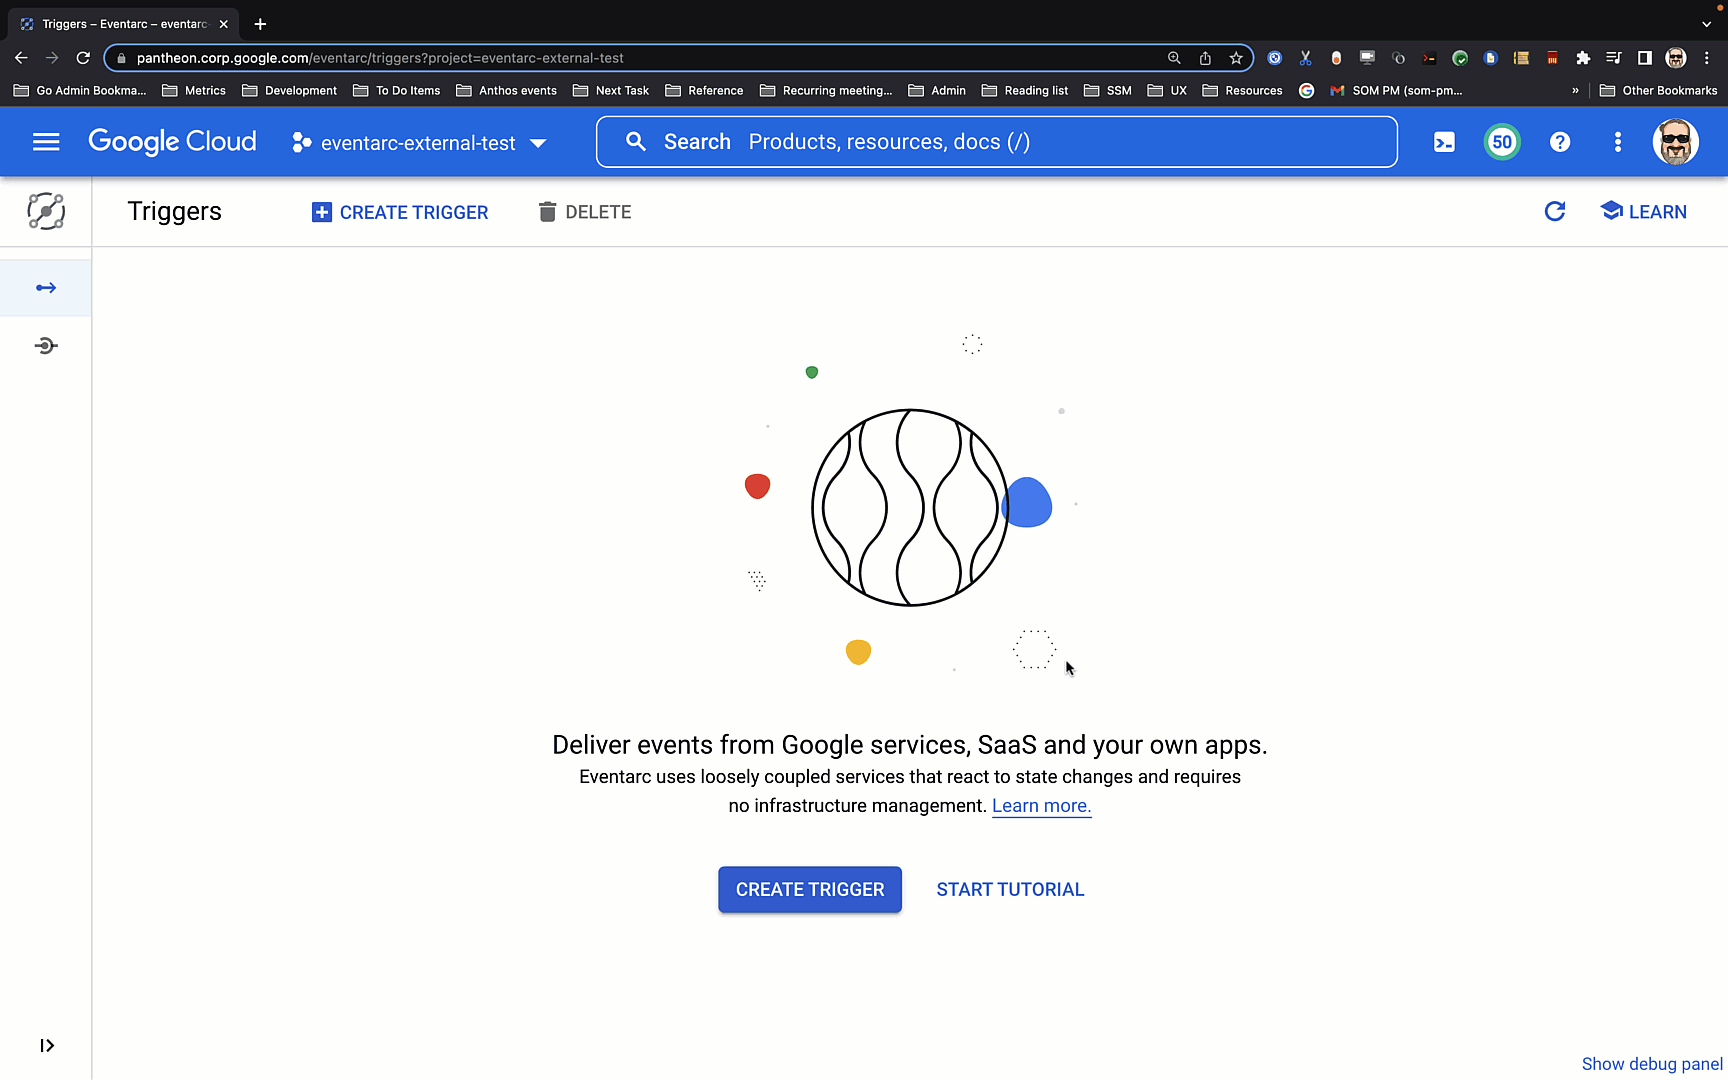Screen dimensions: 1728x1080
Task: Activate Cloud Shell terminal icon
Action: tap(1444, 142)
